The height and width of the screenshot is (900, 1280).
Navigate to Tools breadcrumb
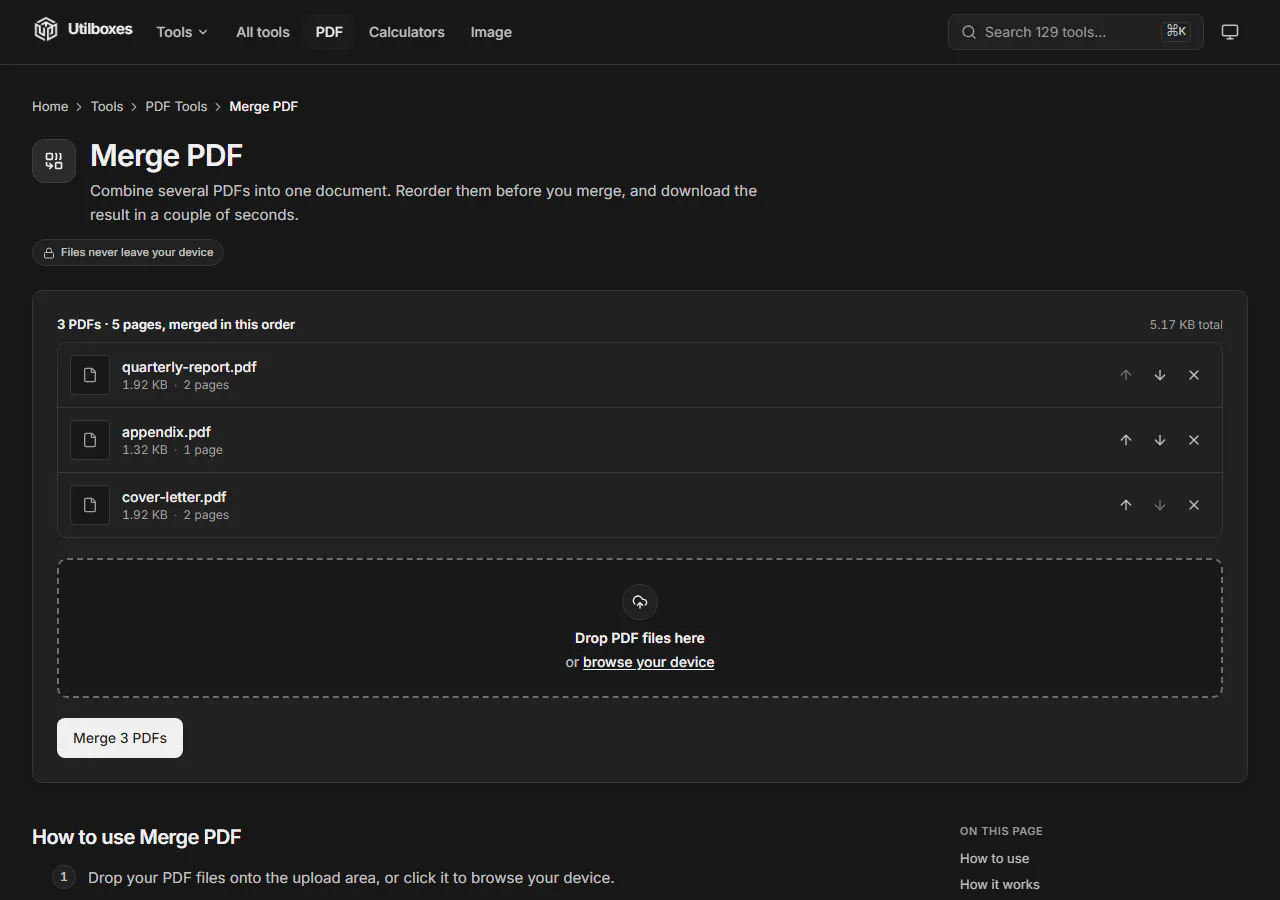(107, 106)
